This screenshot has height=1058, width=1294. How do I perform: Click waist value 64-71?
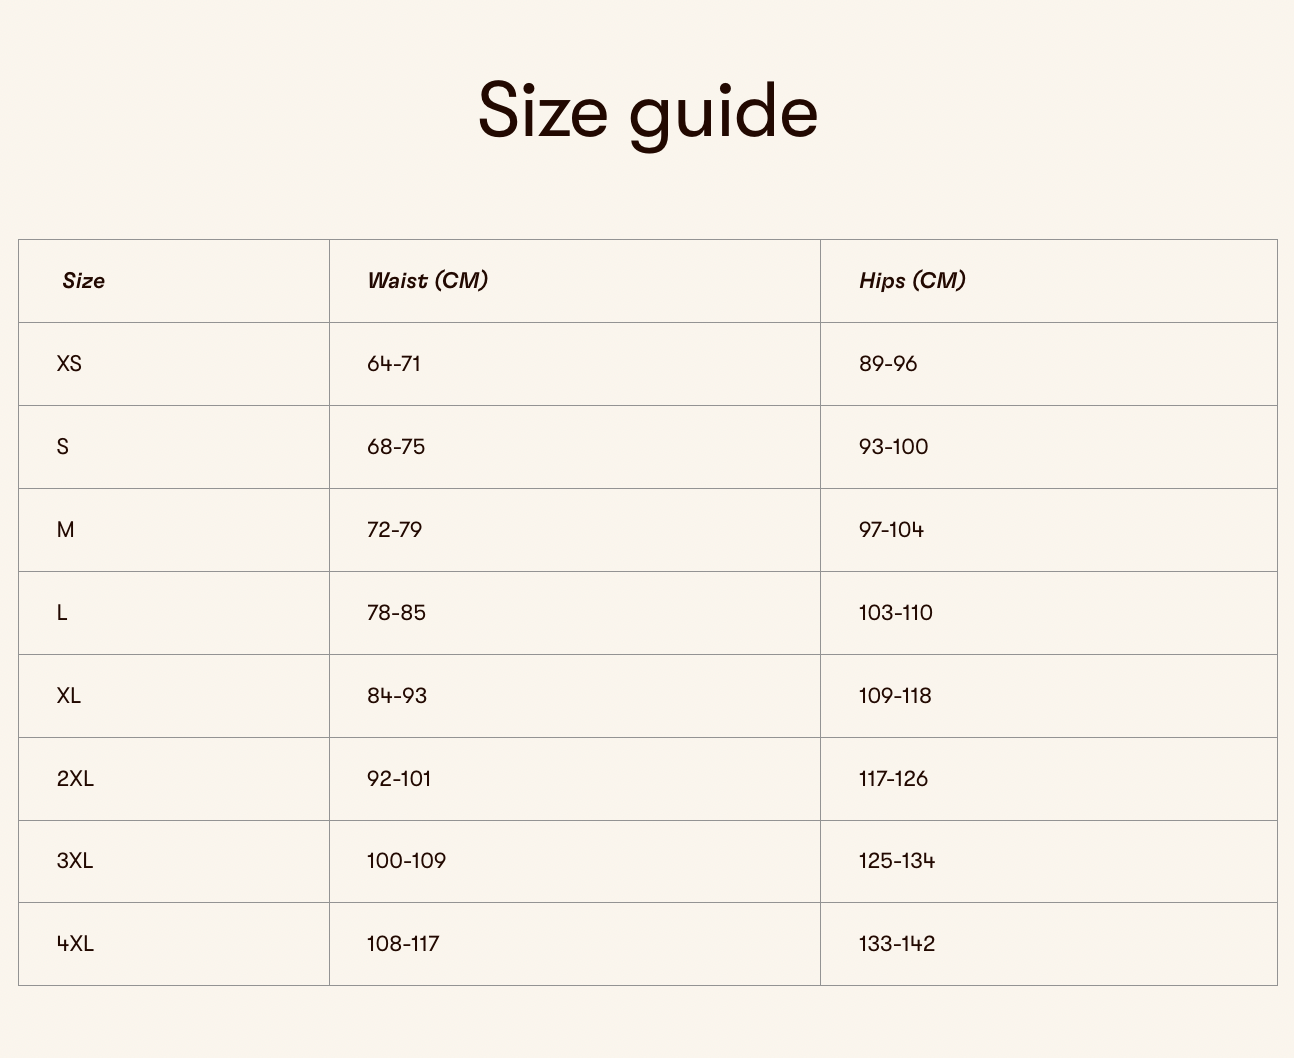(394, 364)
